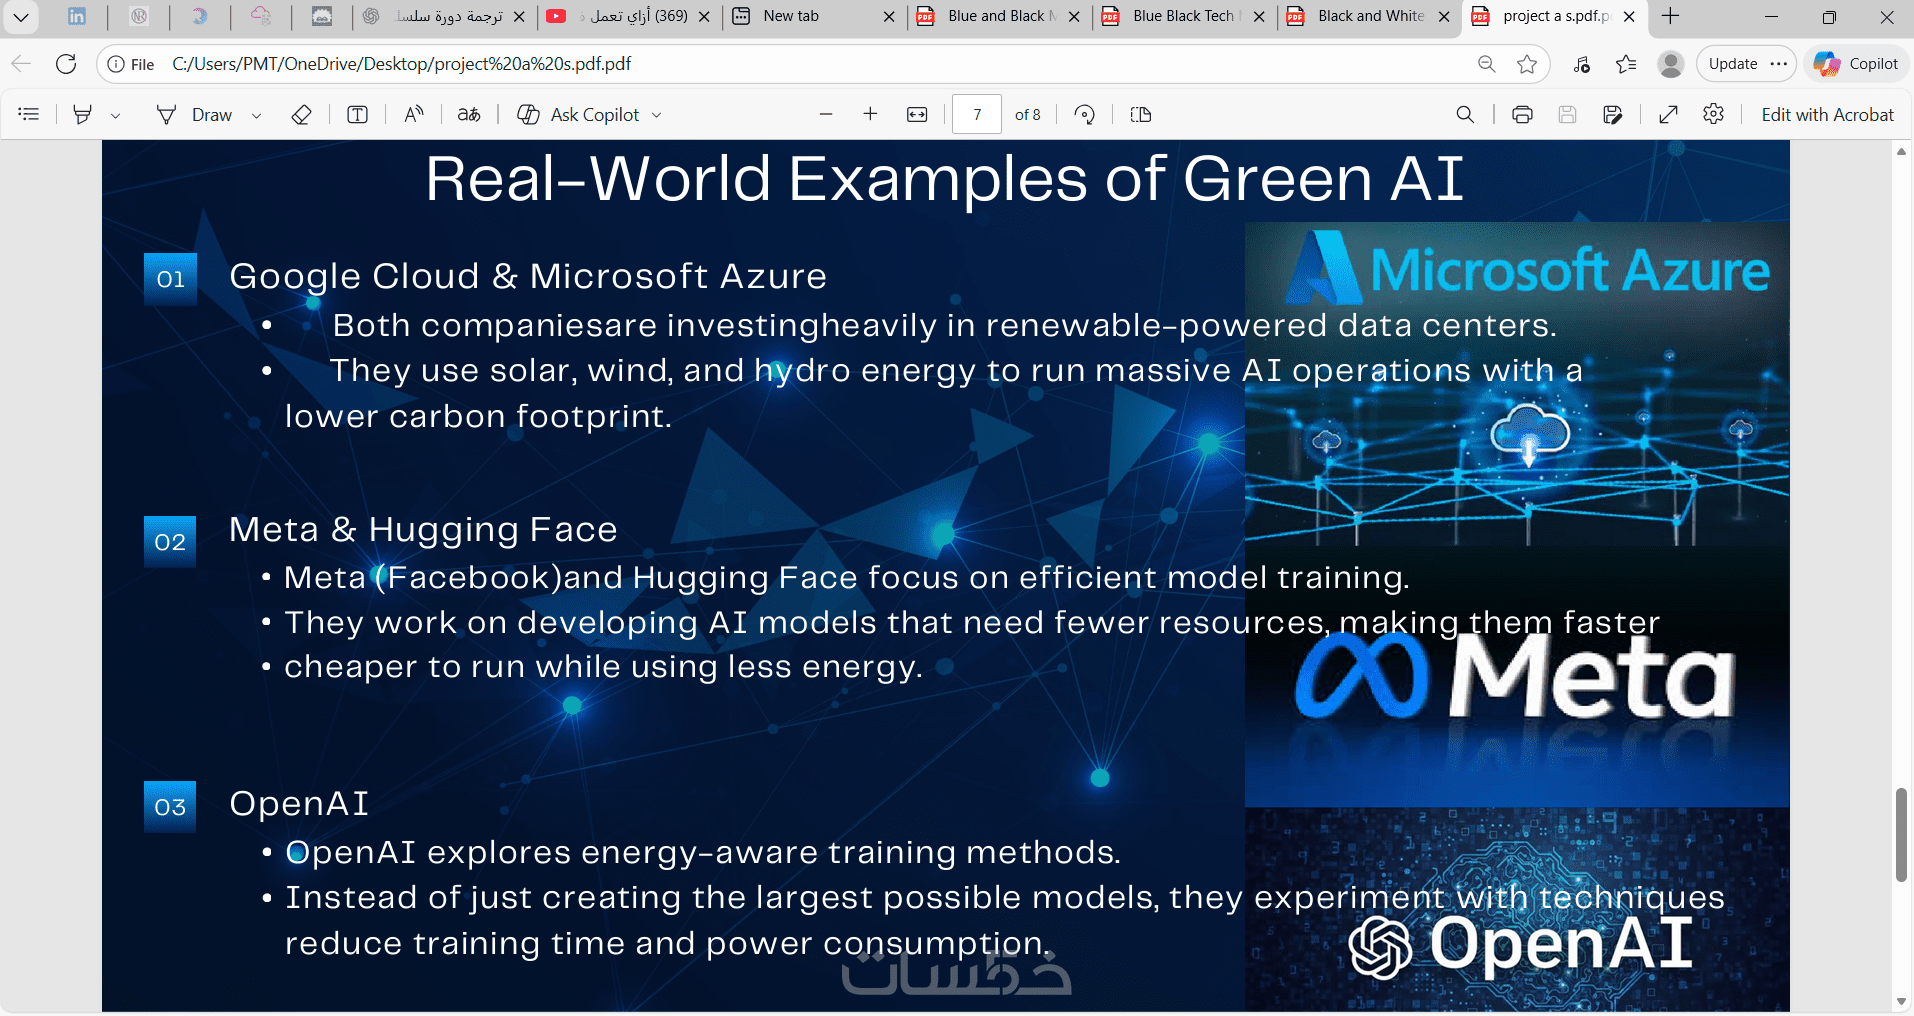
Task: Print the PDF document
Action: [x=1522, y=115]
